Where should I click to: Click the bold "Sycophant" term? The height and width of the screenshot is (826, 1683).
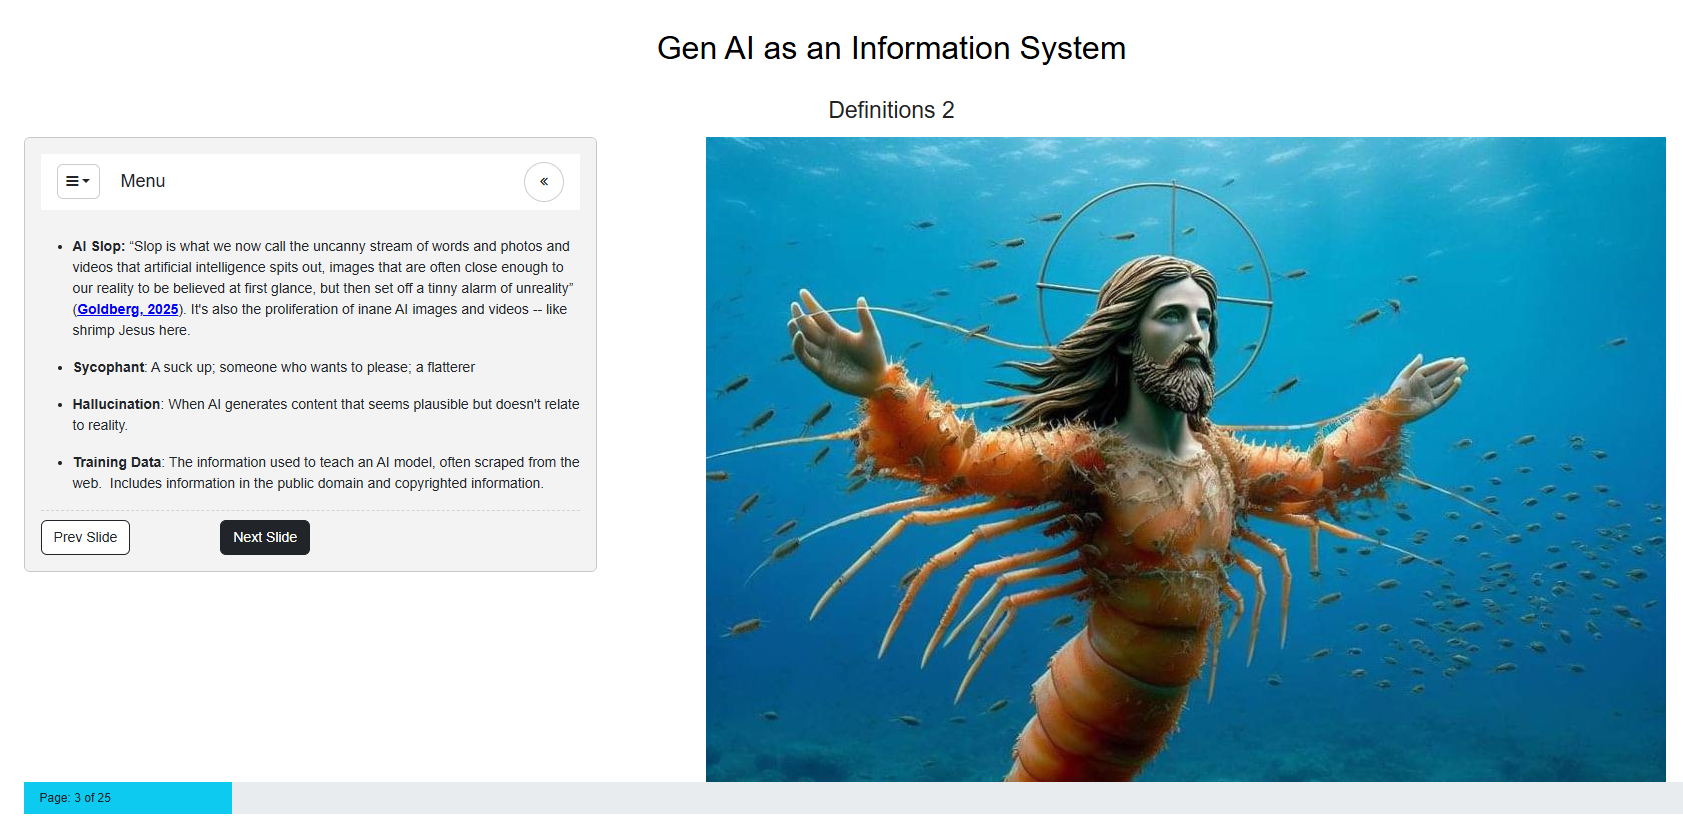pos(108,367)
